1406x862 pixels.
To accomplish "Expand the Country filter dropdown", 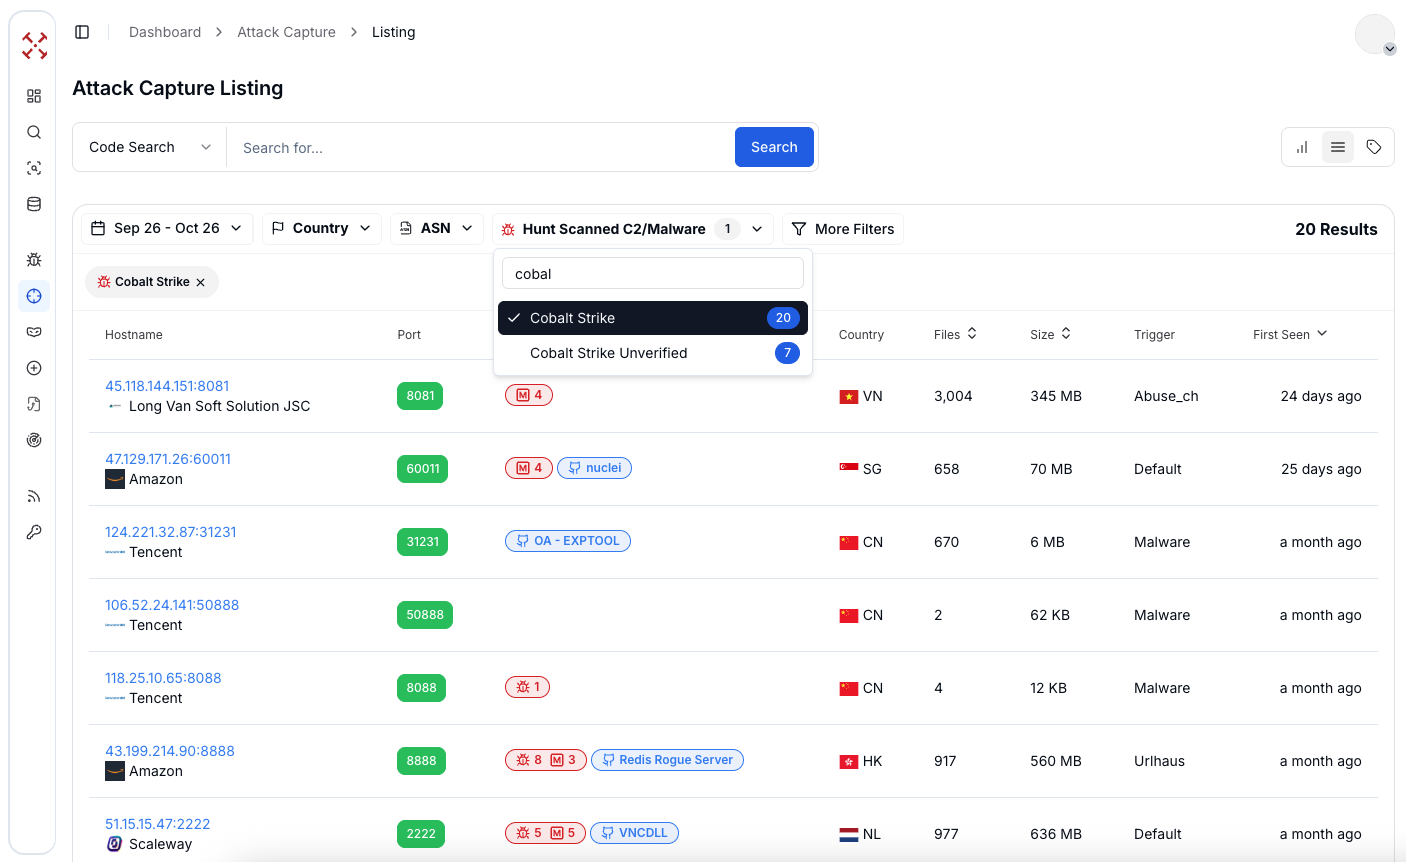I will coord(321,228).
